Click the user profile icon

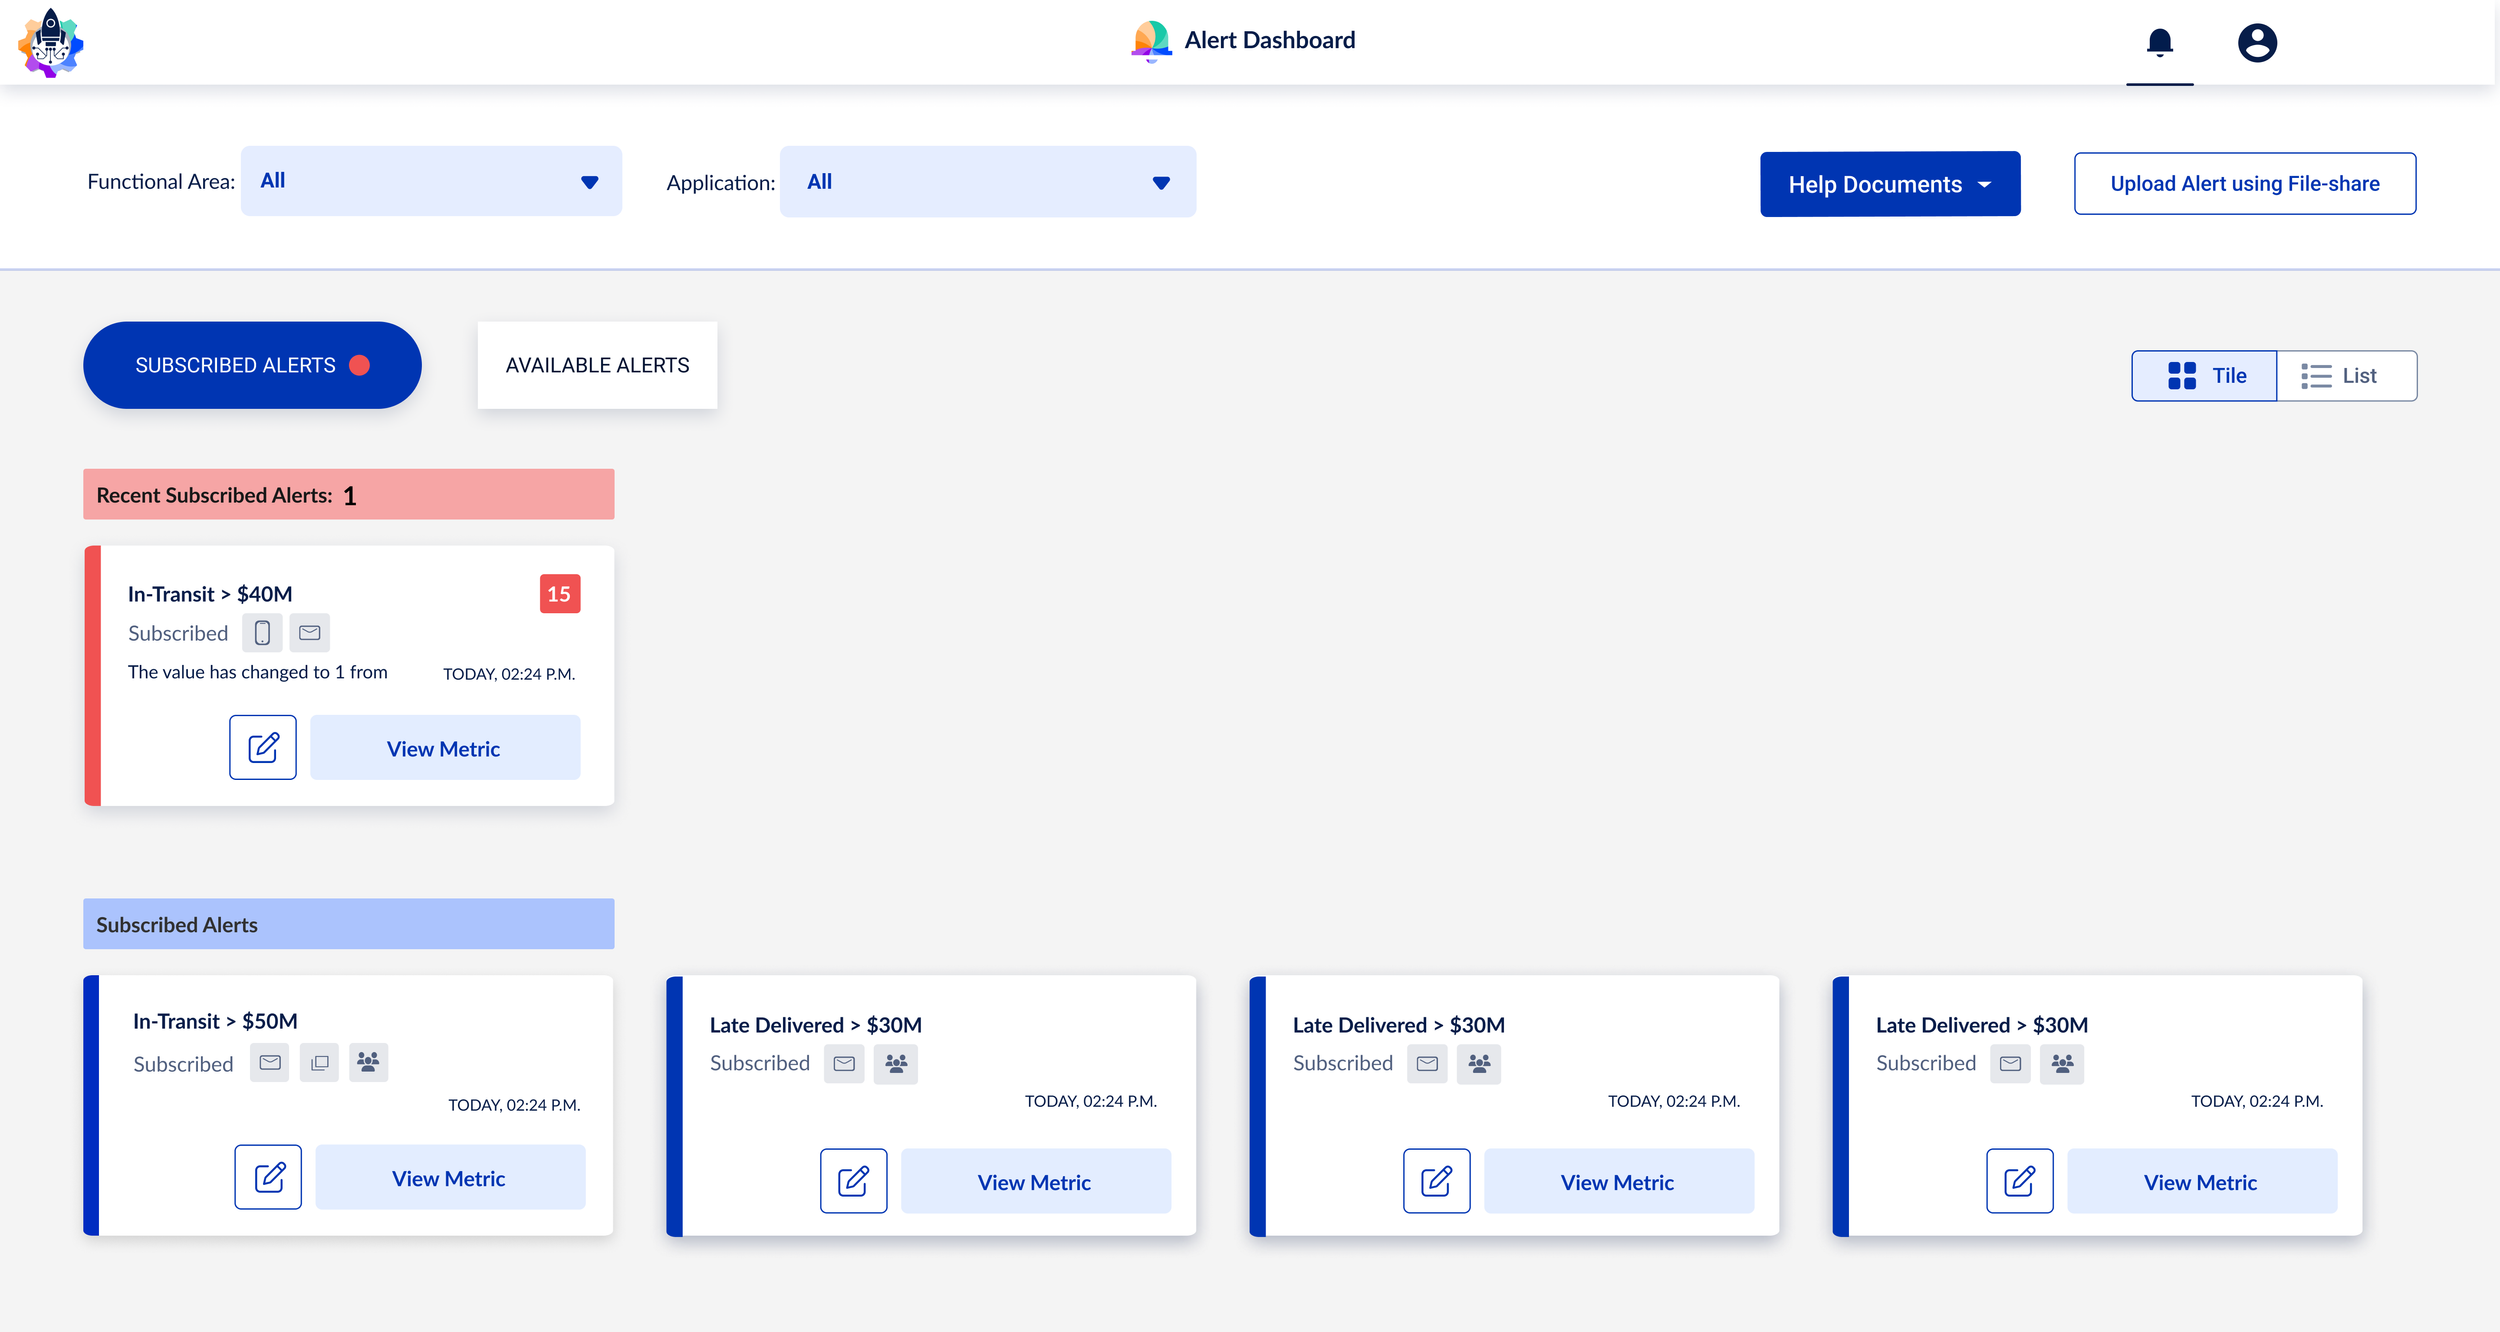click(x=2258, y=42)
